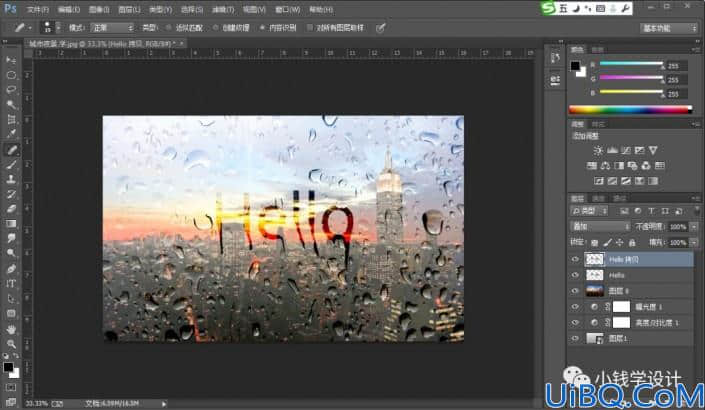Hide the Hello 拷贝 layer
The width and height of the screenshot is (705, 410).
pyautogui.click(x=575, y=259)
